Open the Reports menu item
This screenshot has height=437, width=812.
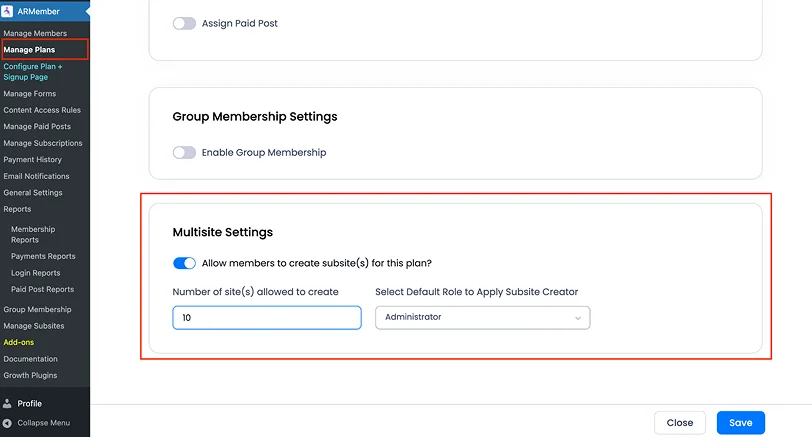tap(17, 209)
